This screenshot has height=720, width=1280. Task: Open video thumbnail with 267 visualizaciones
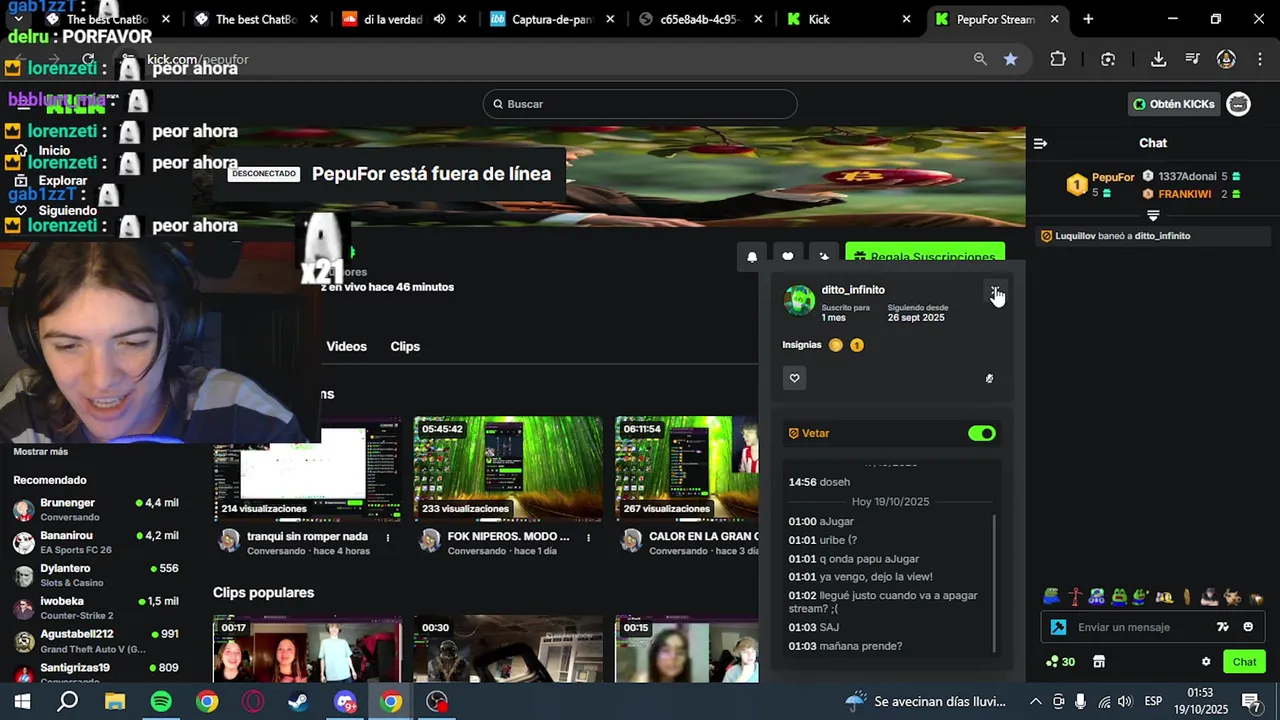687,469
